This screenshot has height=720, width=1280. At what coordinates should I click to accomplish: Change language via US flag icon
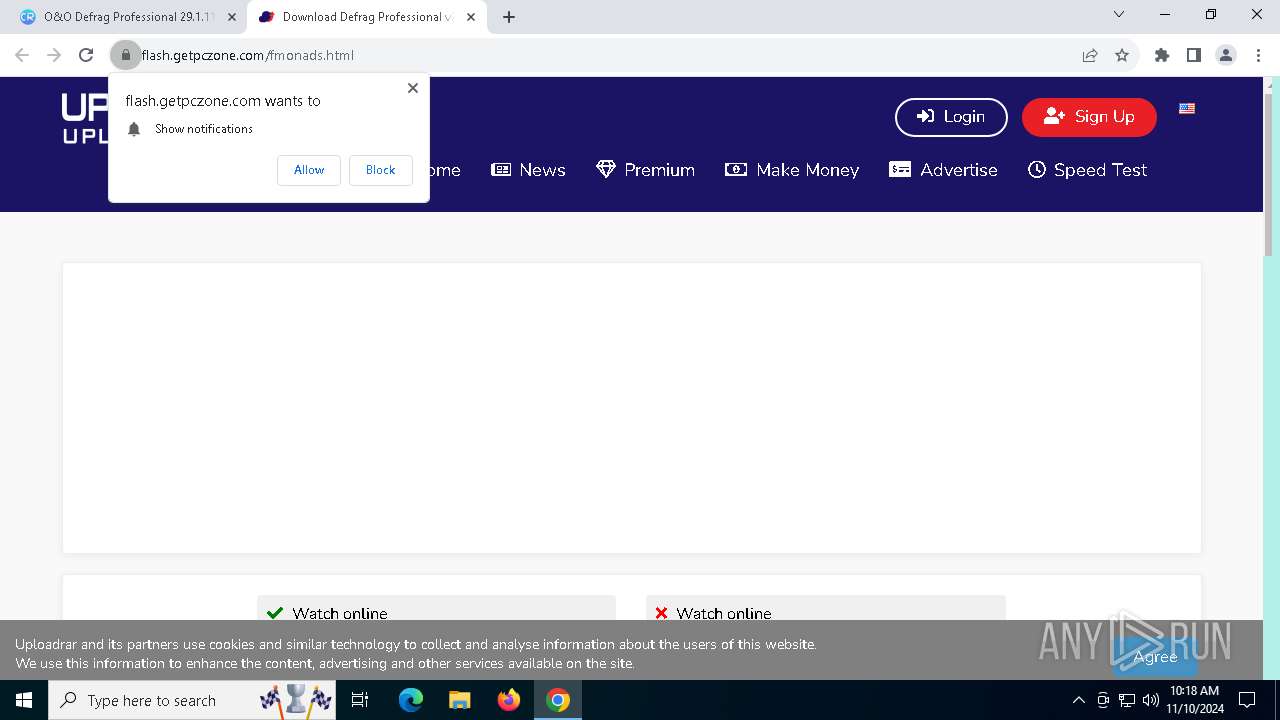click(x=1187, y=108)
